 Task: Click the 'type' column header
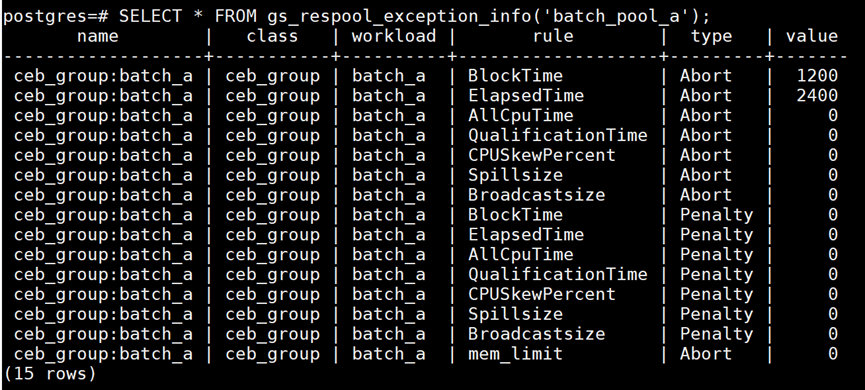(x=711, y=38)
